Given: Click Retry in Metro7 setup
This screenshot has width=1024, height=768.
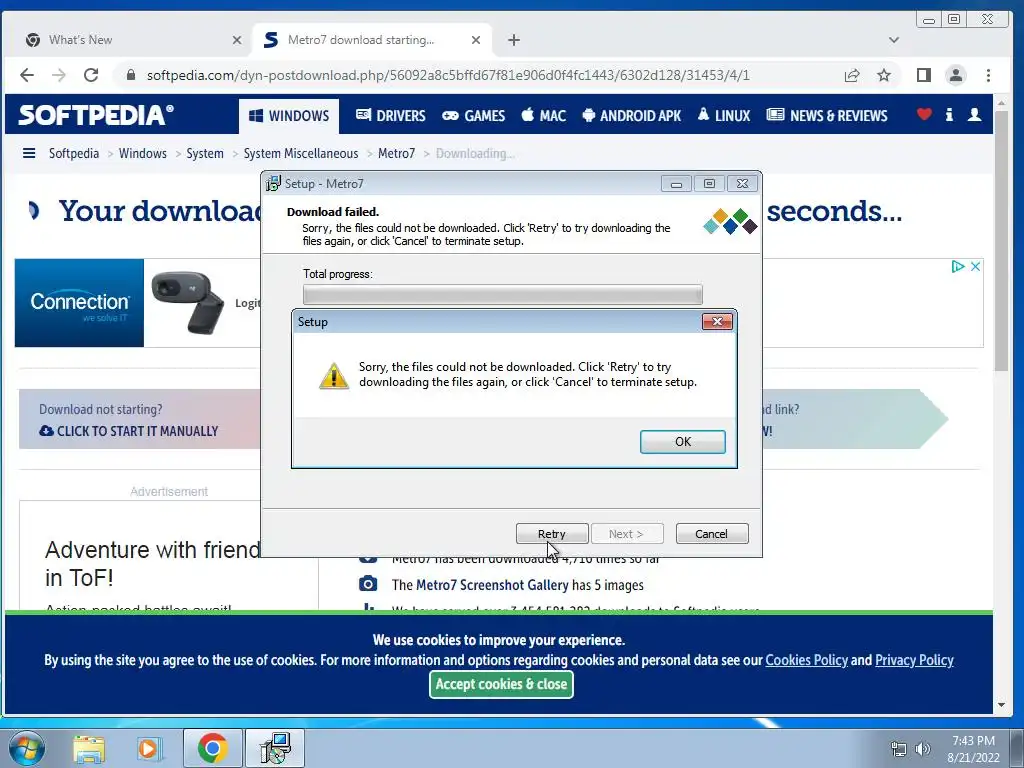Looking at the screenshot, I should coord(552,534).
